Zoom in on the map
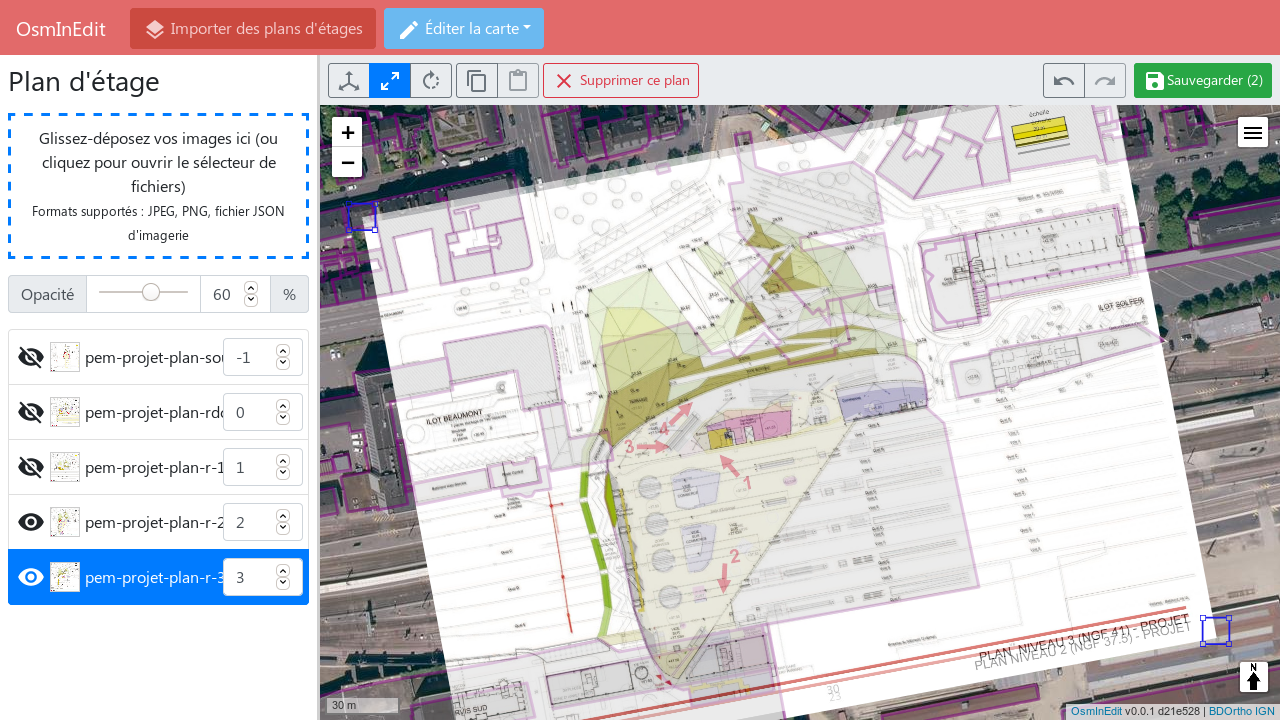This screenshot has width=1280, height=720. pos(347,132)
